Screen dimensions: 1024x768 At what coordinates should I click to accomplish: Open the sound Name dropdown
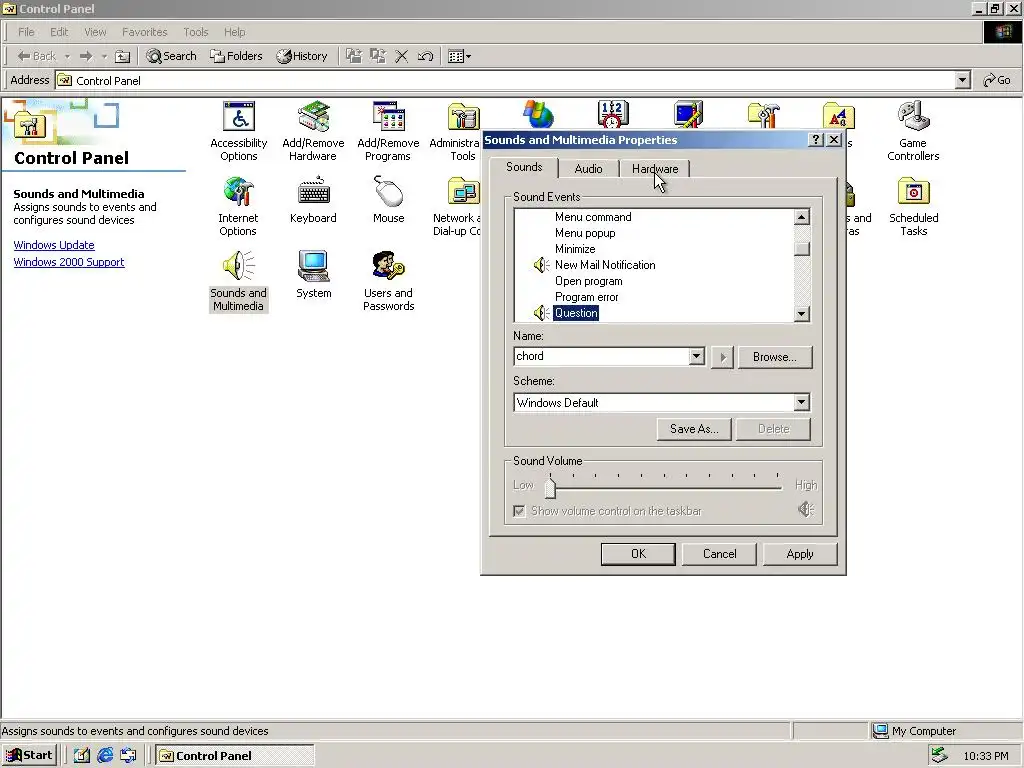[697, 357]
